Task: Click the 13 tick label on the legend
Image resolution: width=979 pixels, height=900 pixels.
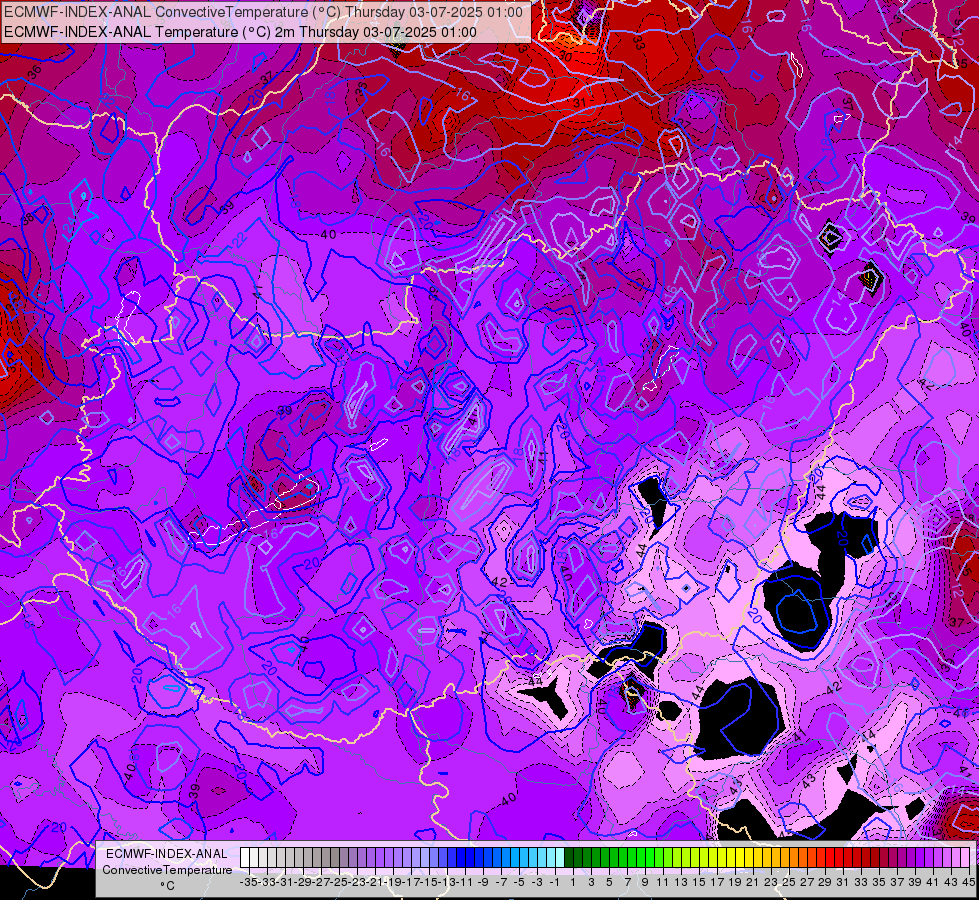Action: pos(681,882)
